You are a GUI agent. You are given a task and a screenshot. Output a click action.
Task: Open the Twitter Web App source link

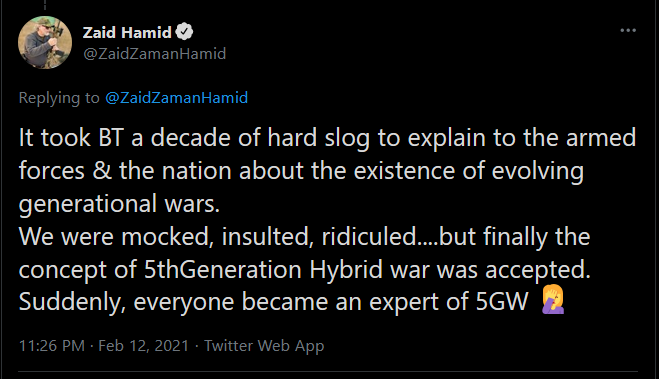point(264,346)
